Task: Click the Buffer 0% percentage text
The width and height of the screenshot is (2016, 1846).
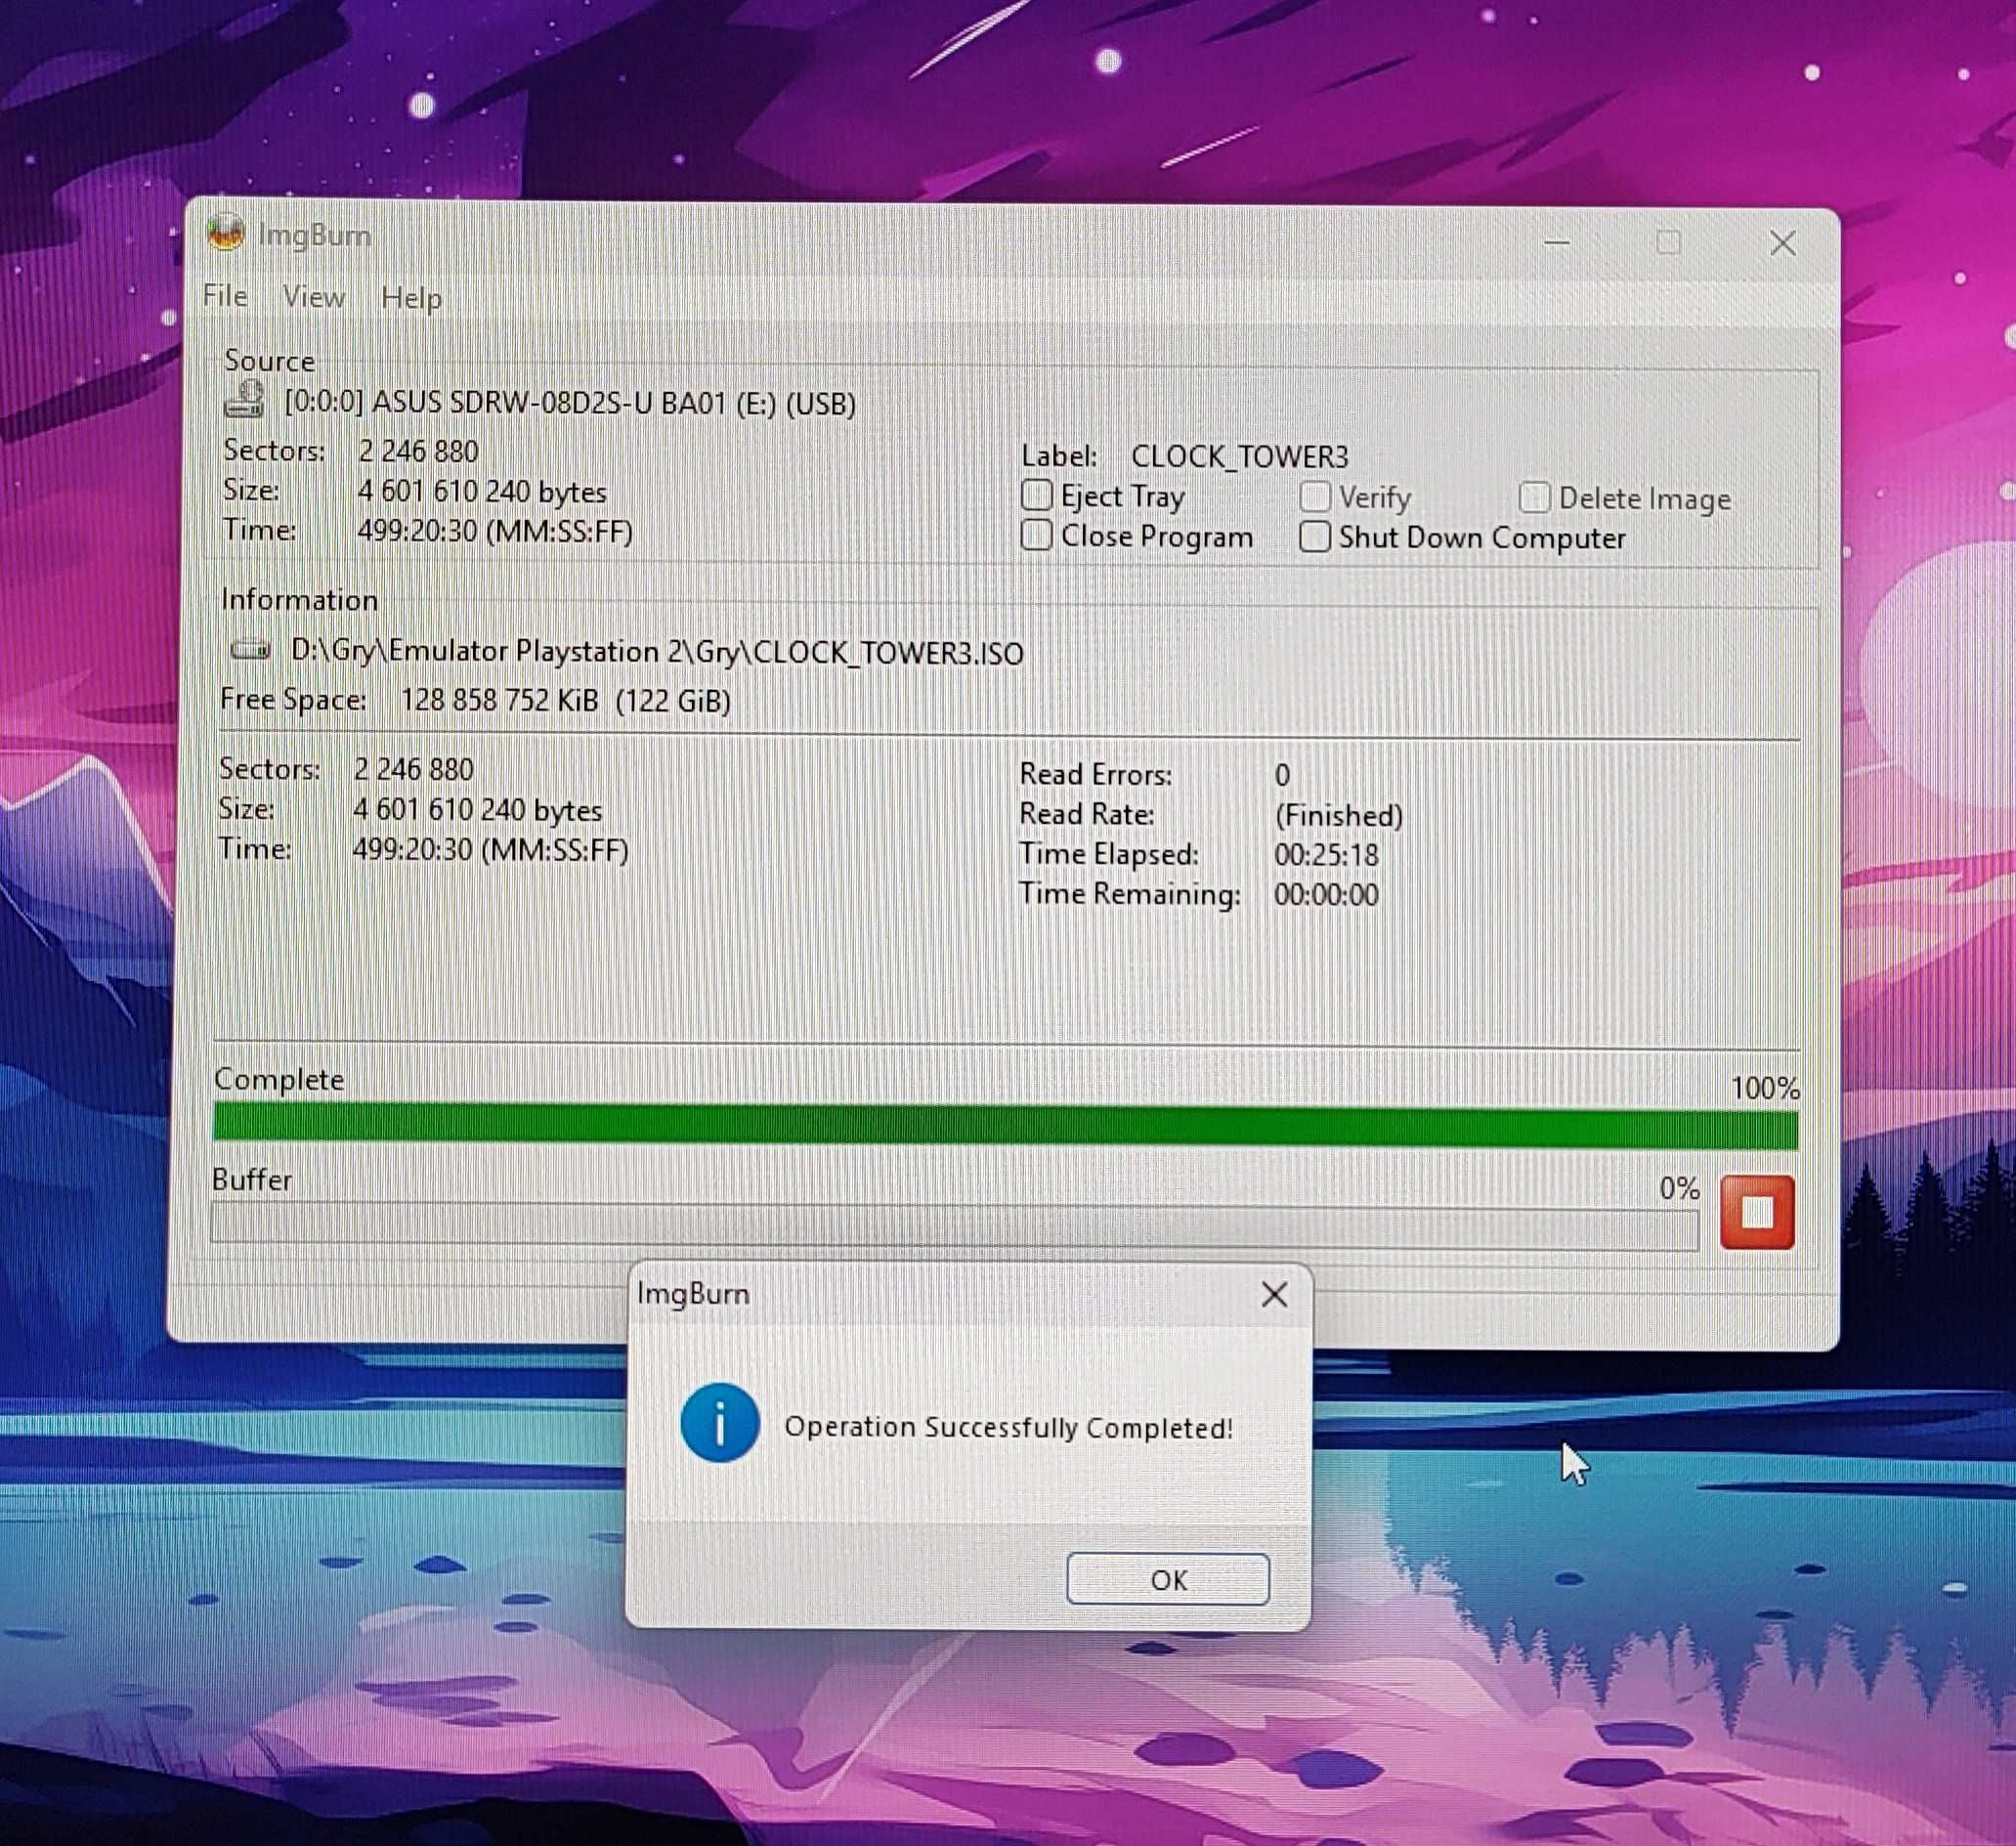Action: tap(1679, 1188)
